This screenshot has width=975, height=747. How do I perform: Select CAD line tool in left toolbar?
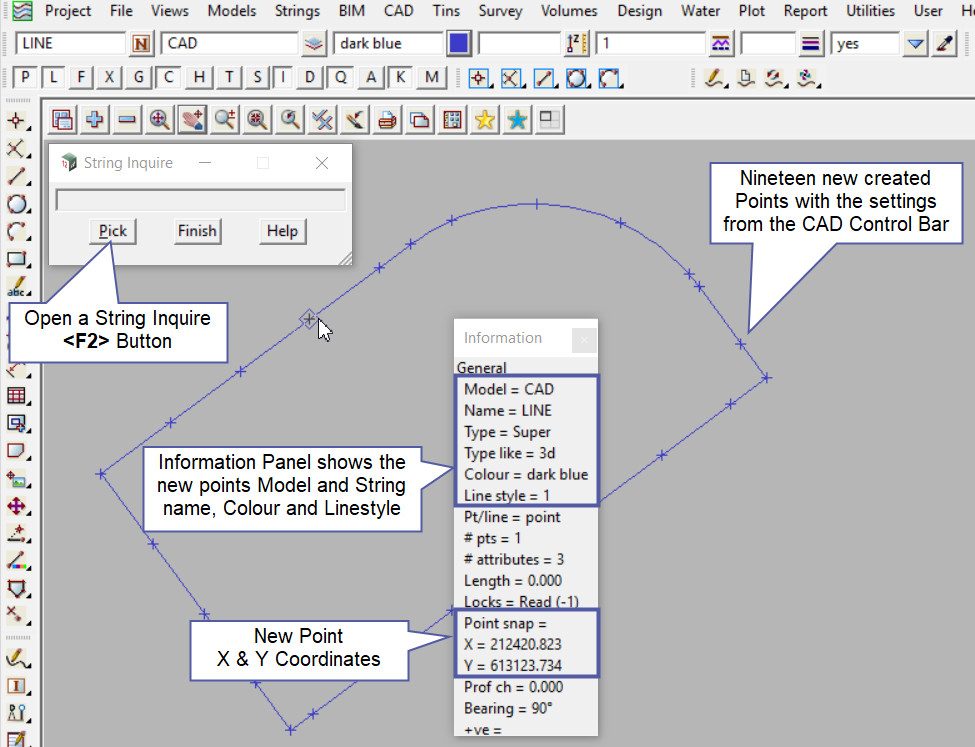pos(17,177)
